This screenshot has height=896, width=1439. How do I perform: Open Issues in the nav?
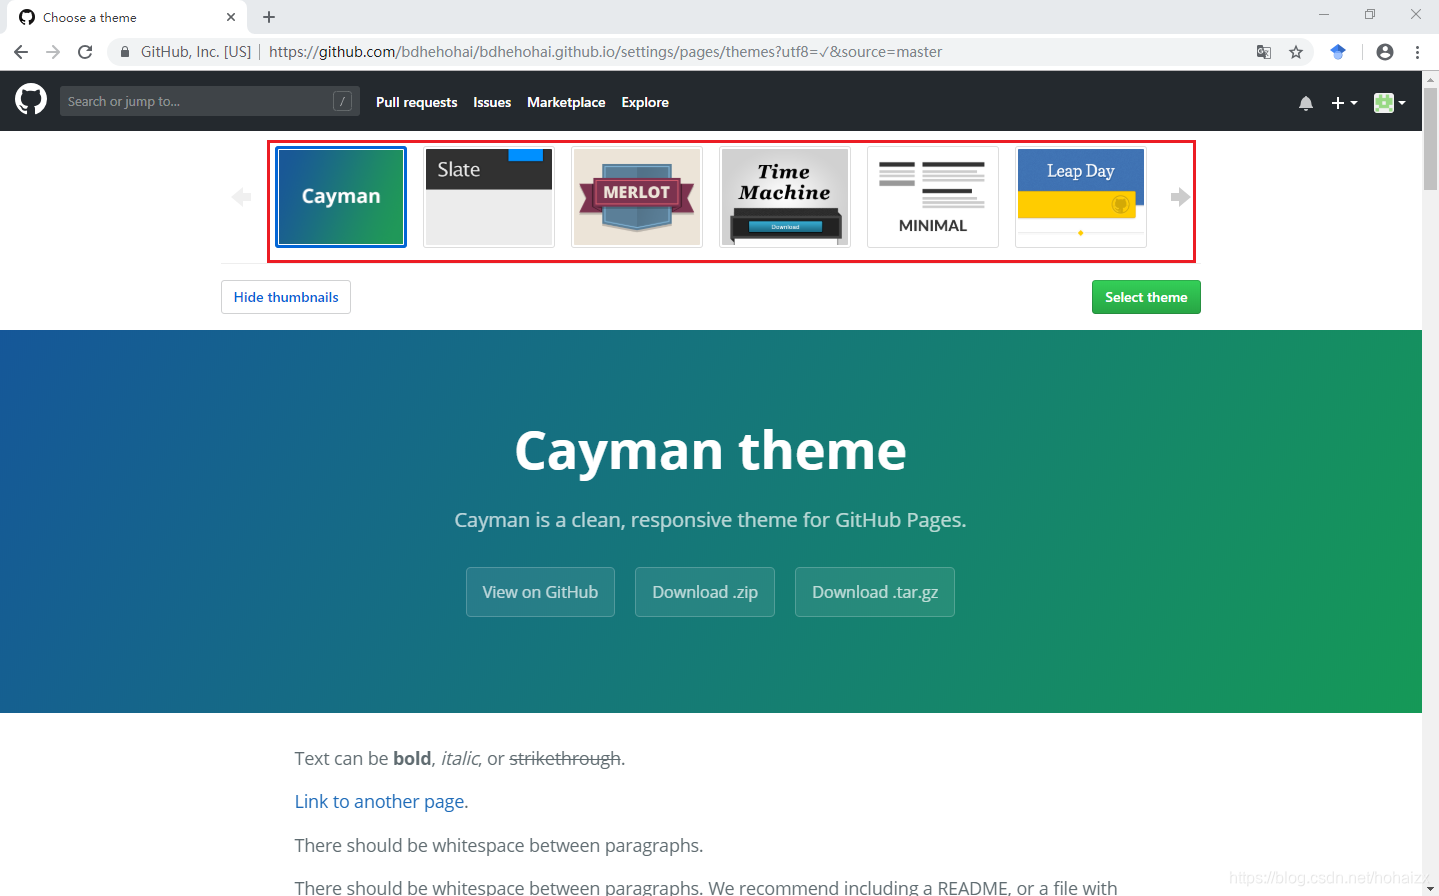[x=492, y=102]
